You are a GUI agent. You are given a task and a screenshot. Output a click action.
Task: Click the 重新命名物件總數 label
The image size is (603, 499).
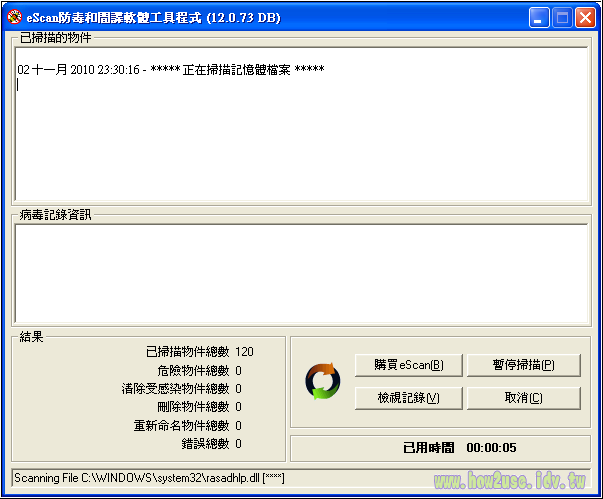point(182,426)
